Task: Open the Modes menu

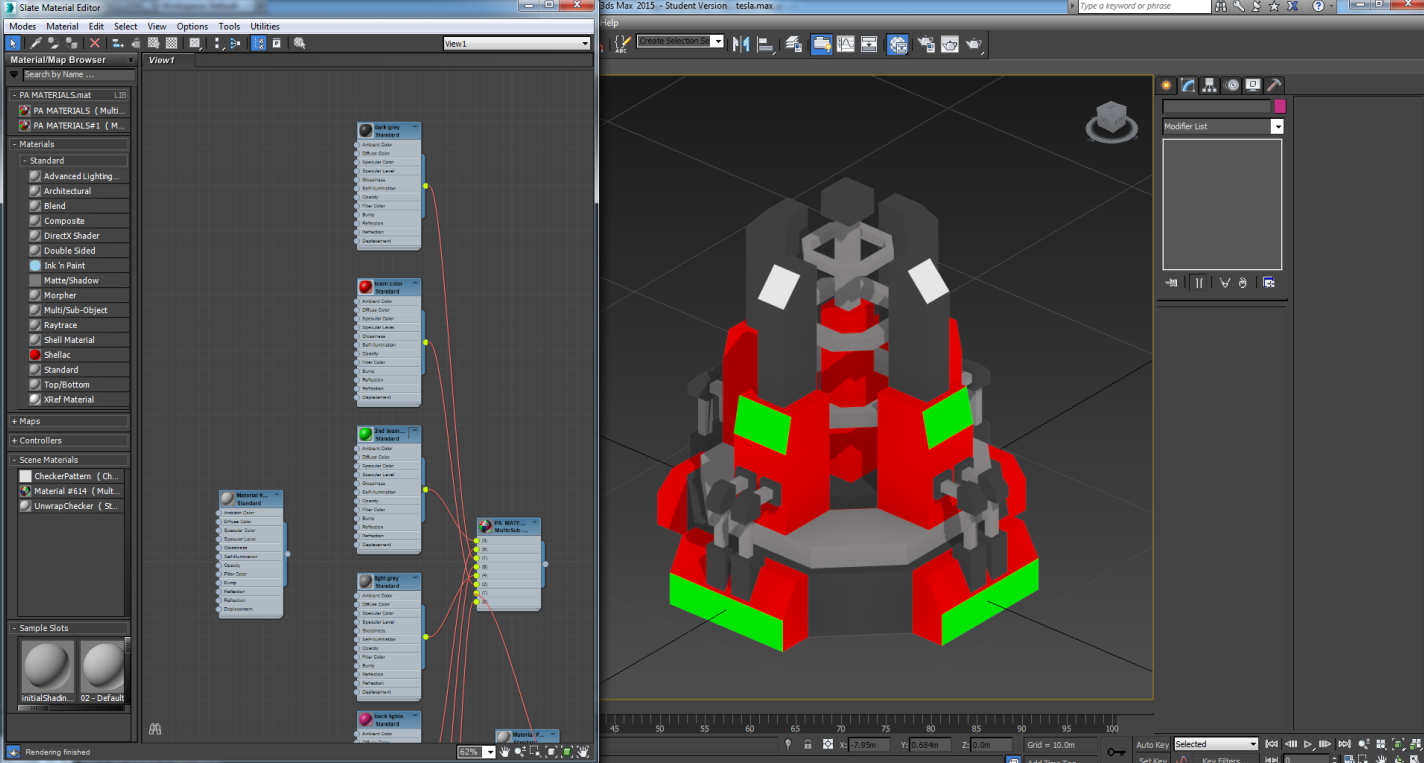Action: [x=22, y=26]
